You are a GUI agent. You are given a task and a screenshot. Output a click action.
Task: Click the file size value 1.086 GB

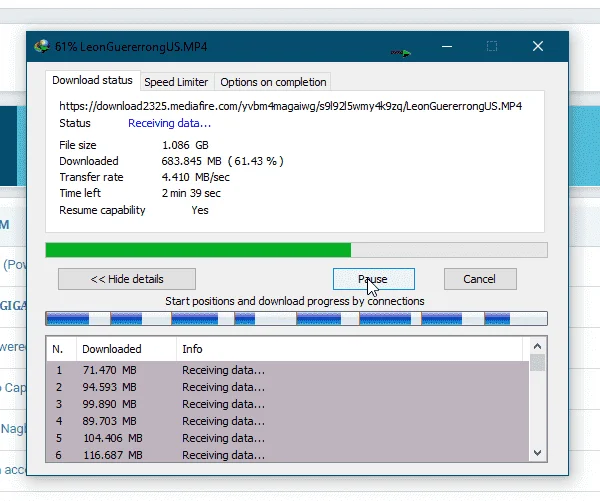pyautogui.click(x=185, y=145)
